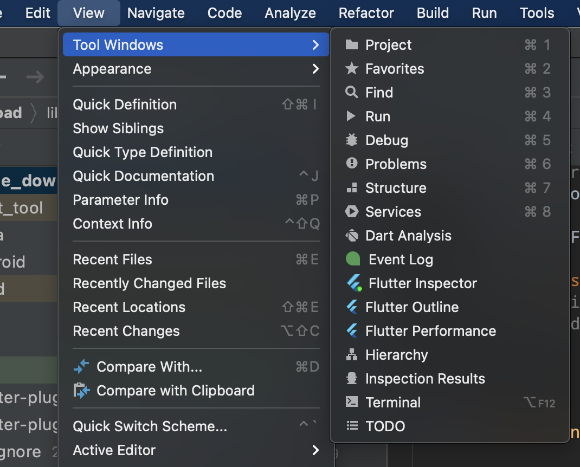Viewport: 580px width, 467px height.
Task: Click the Compare With arrows icon
Action: (x=81, y=366)
